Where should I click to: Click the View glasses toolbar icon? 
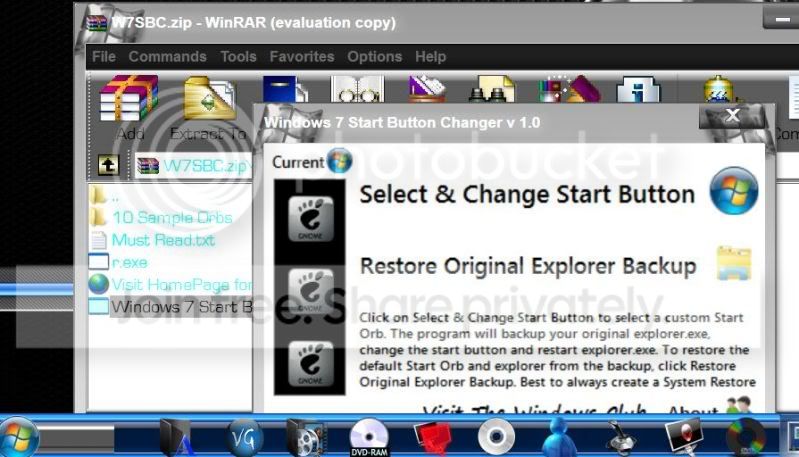[357, 90]
